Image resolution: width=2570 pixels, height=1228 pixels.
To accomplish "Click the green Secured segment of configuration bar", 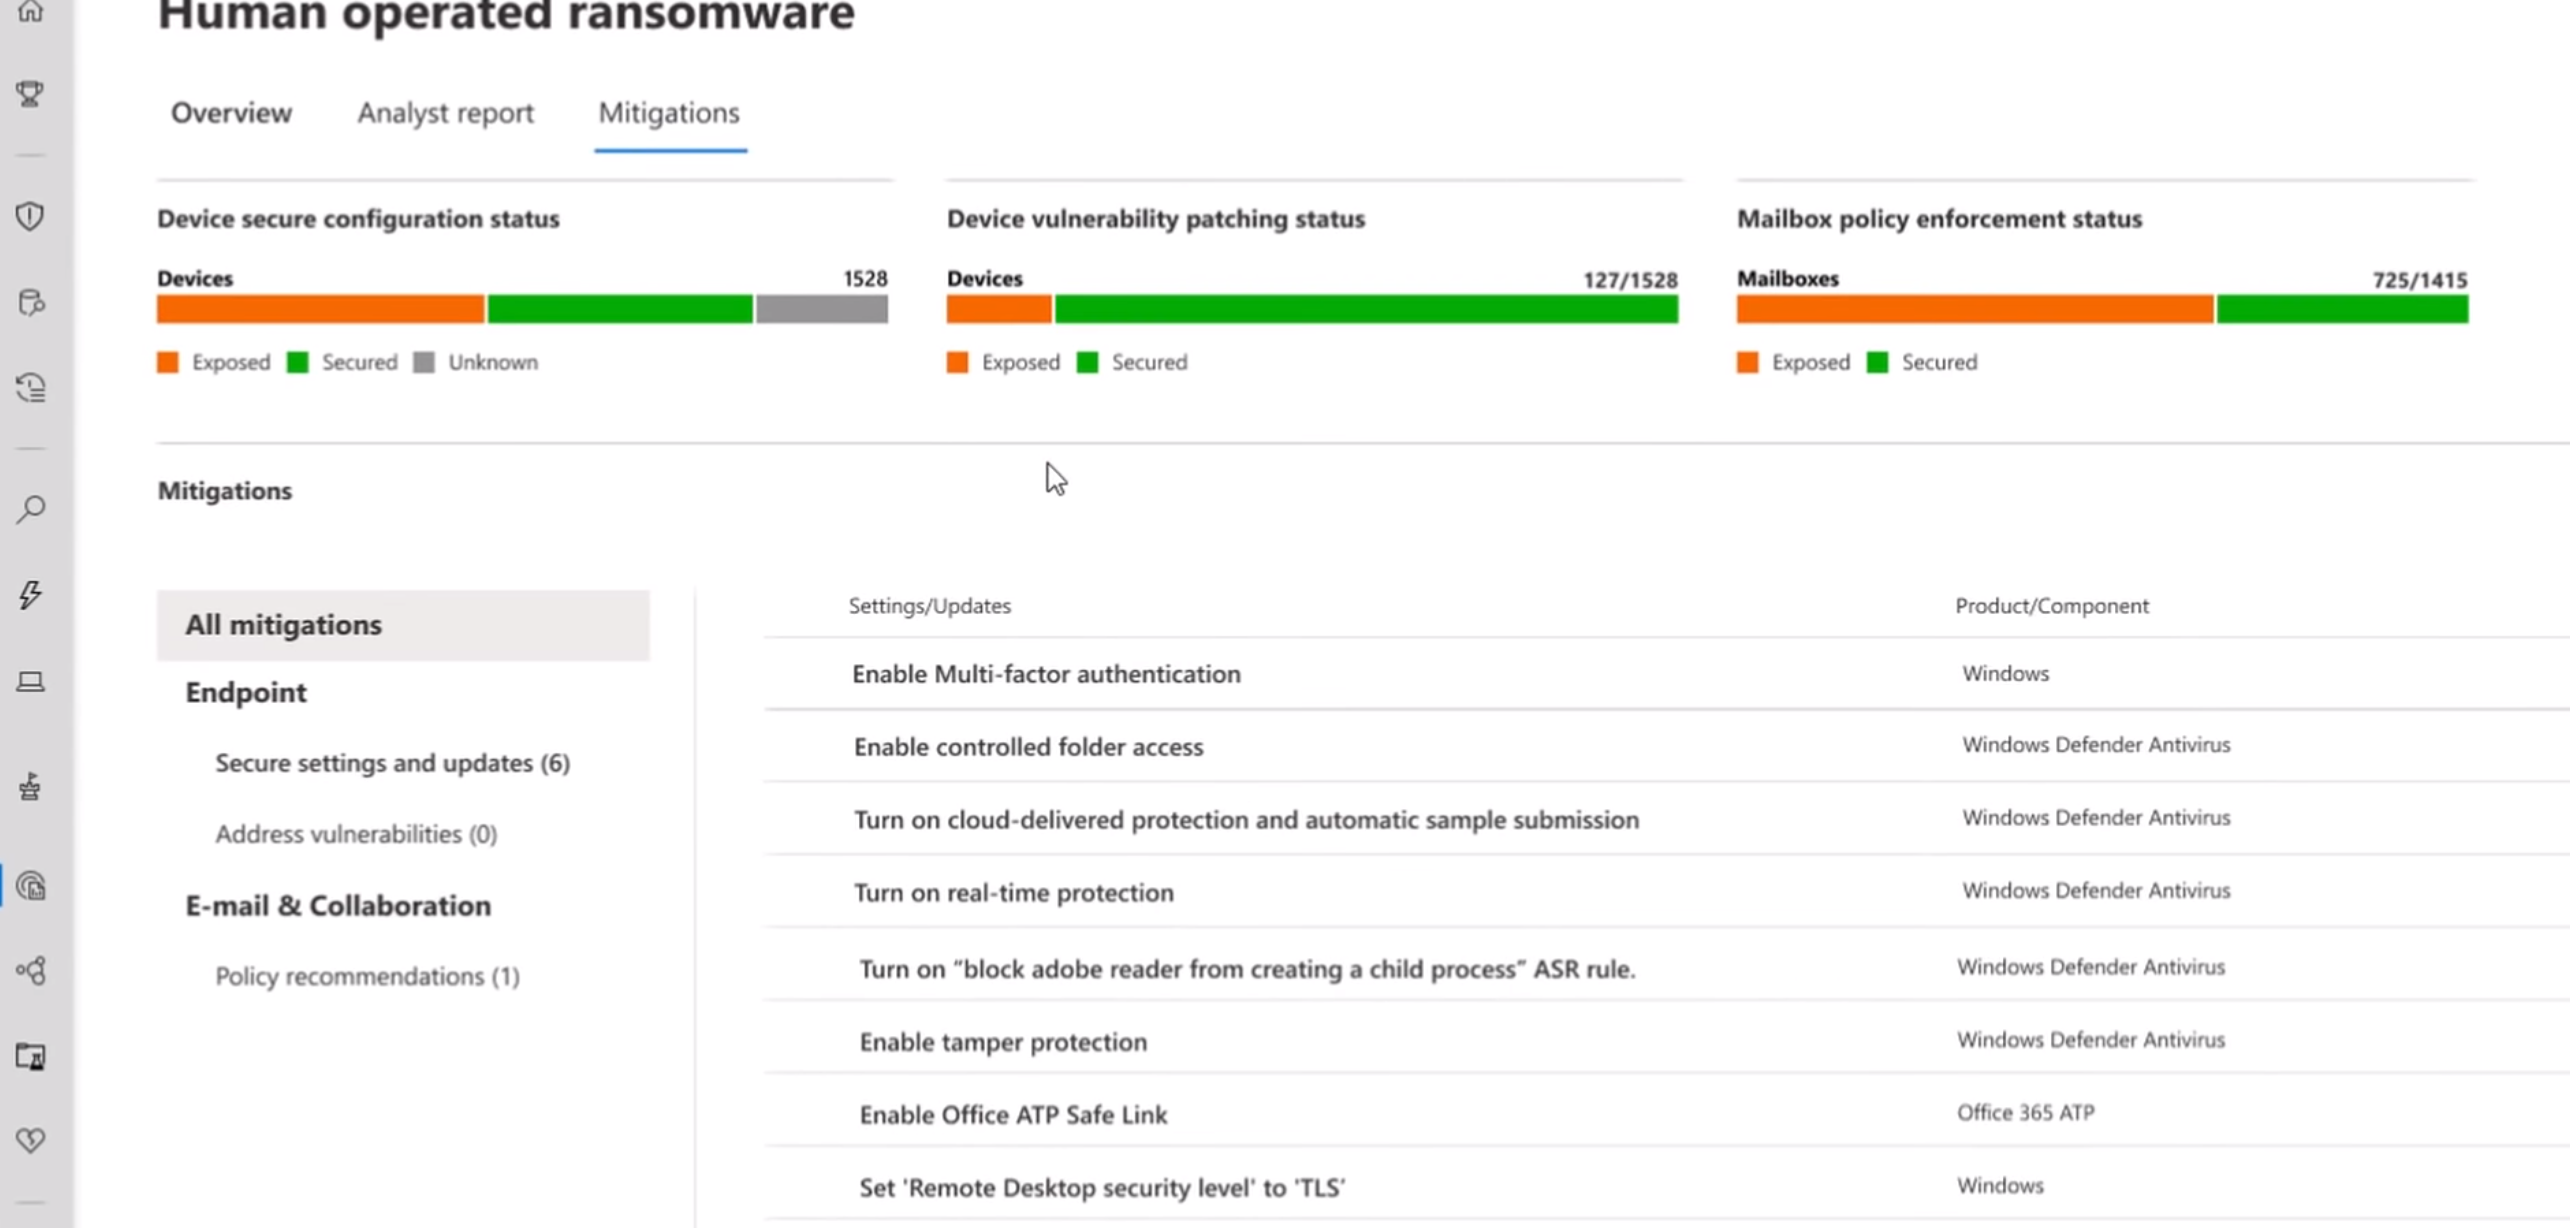I will click(620, 310).
